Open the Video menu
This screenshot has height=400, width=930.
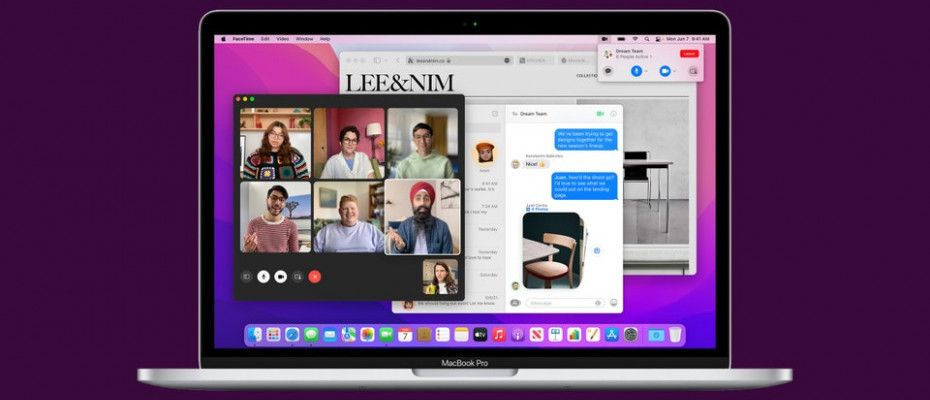pos(283,39)
